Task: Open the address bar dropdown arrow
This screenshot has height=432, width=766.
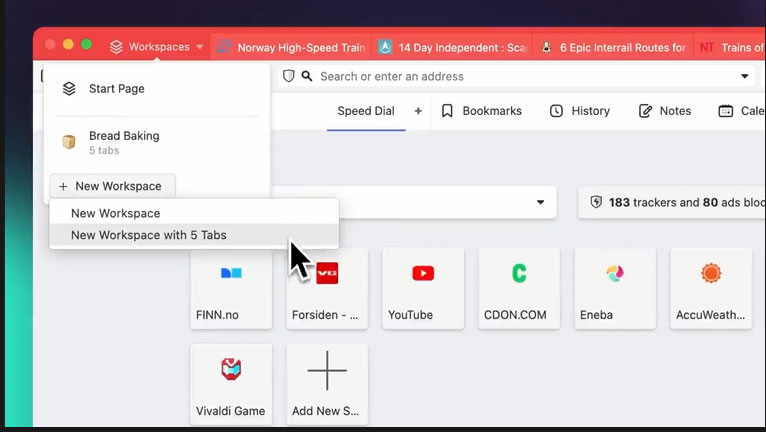Action: (x=745, y=76)
